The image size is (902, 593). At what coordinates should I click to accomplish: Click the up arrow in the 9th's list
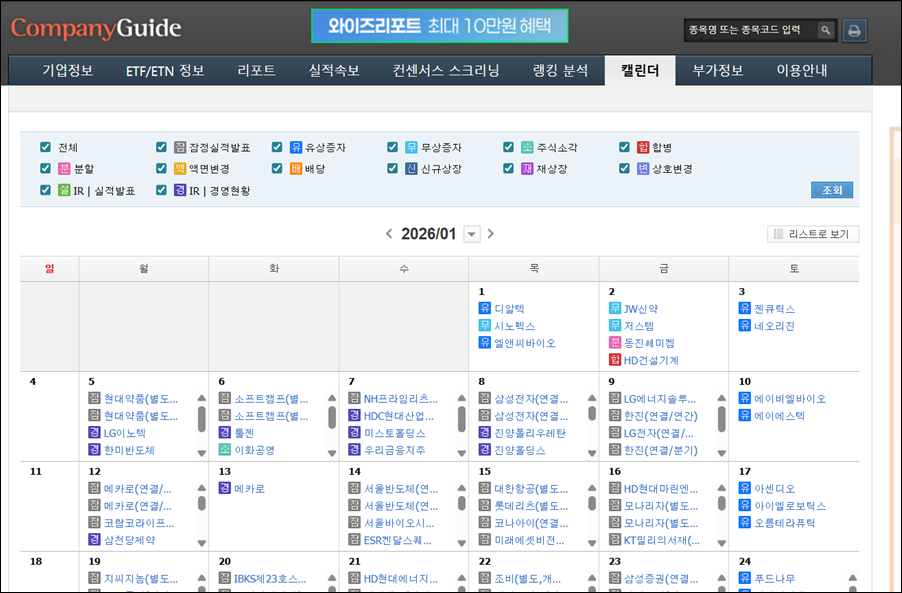(722, 398)
